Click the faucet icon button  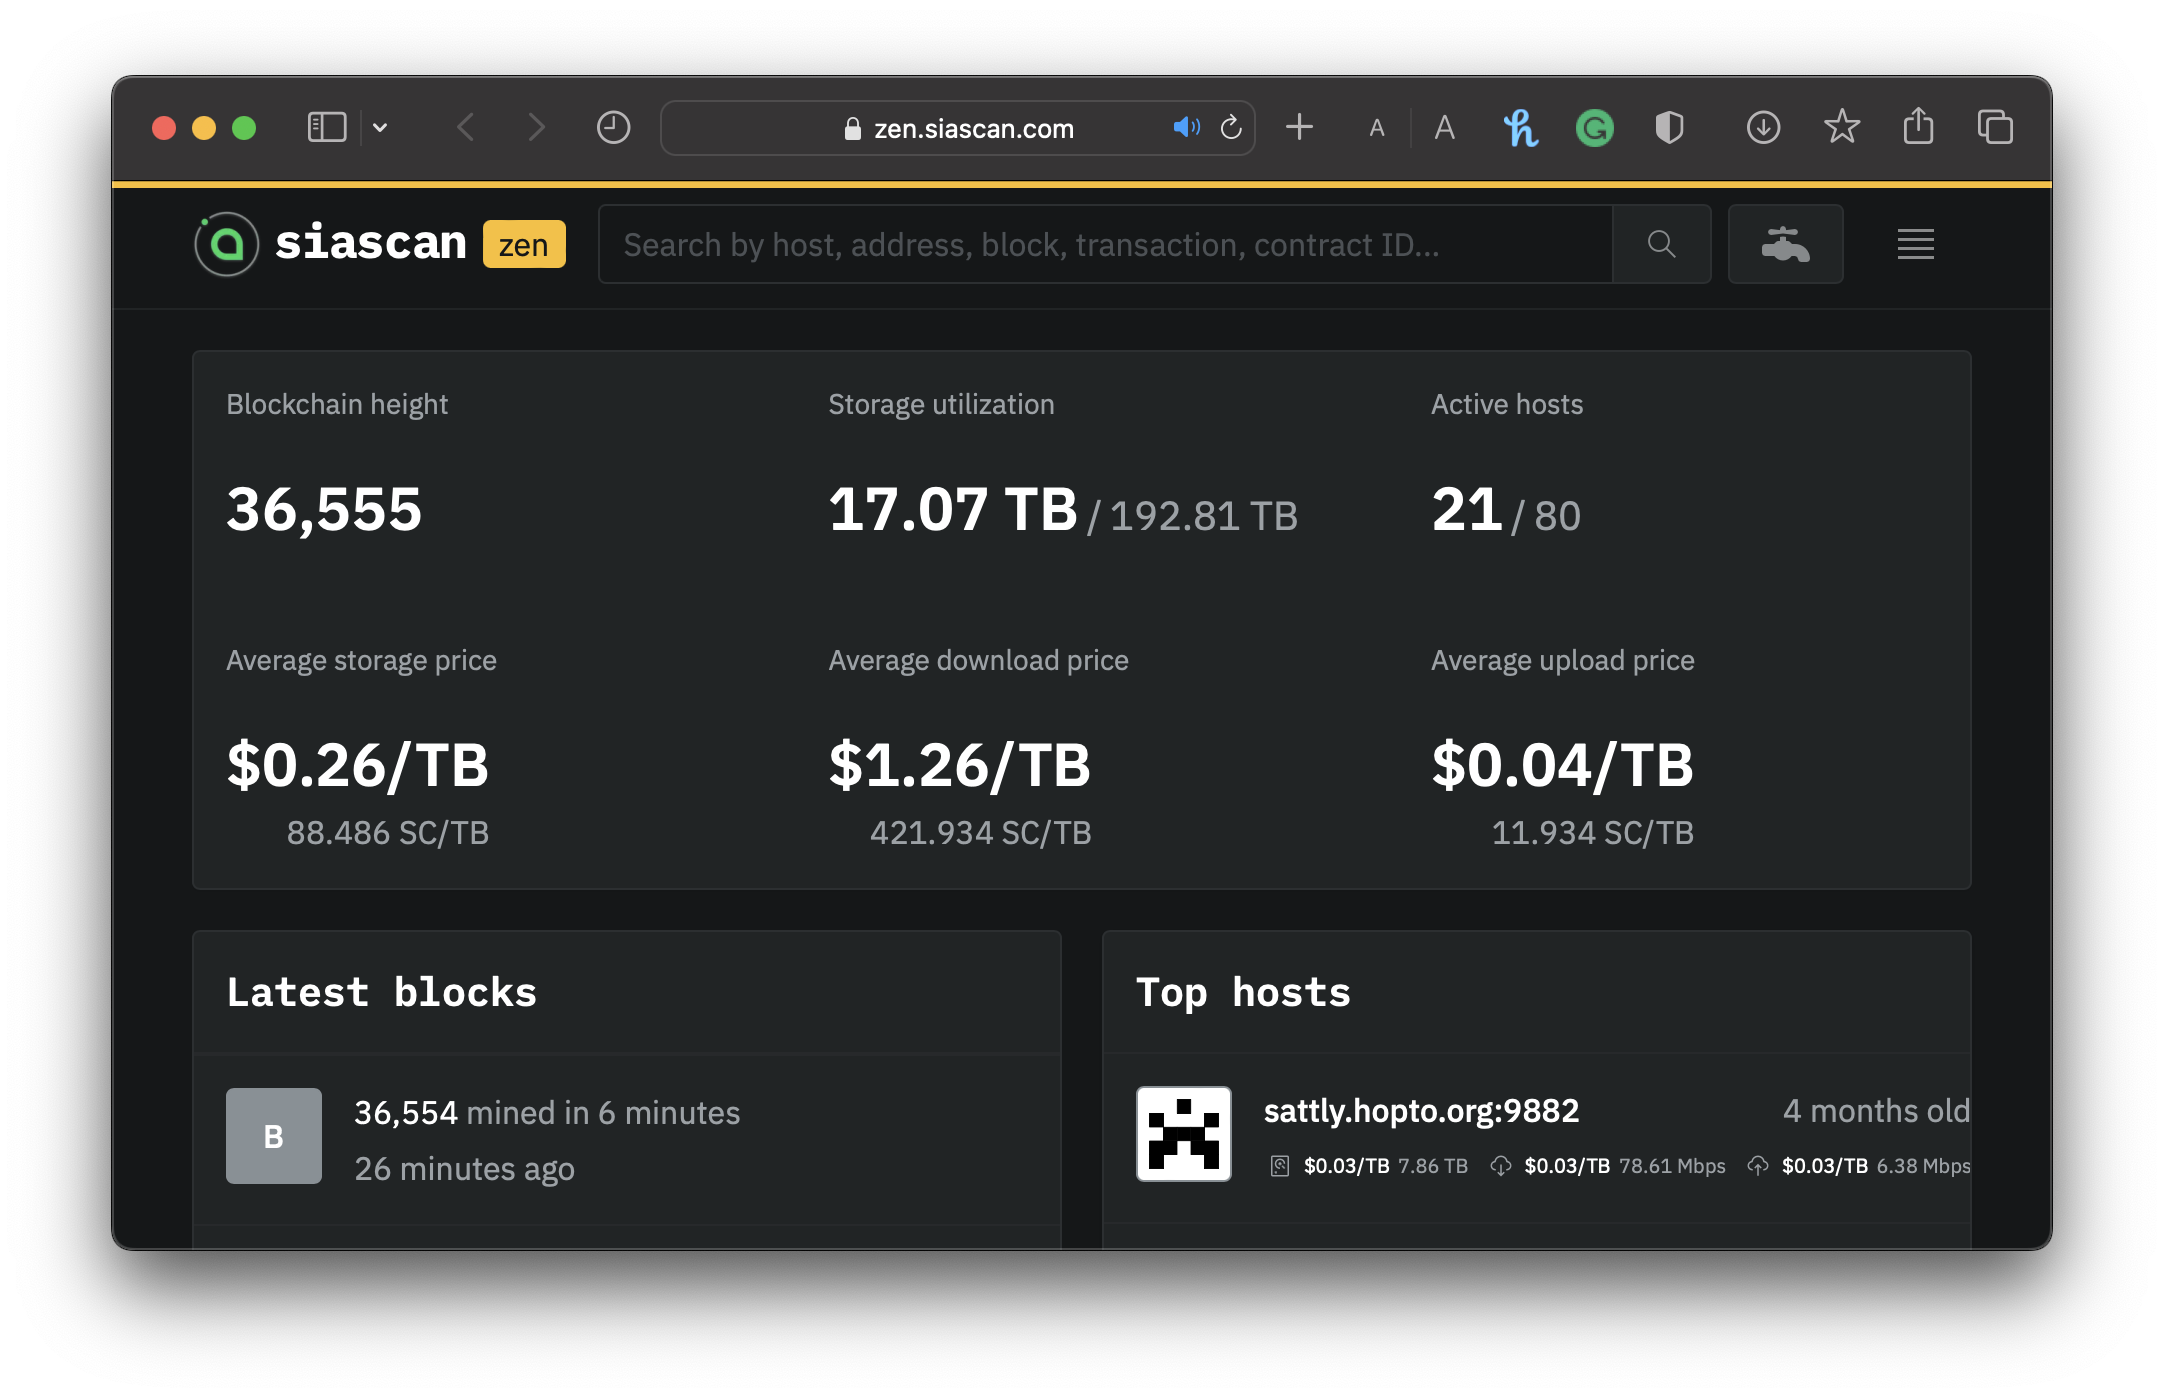[1785, 244]
